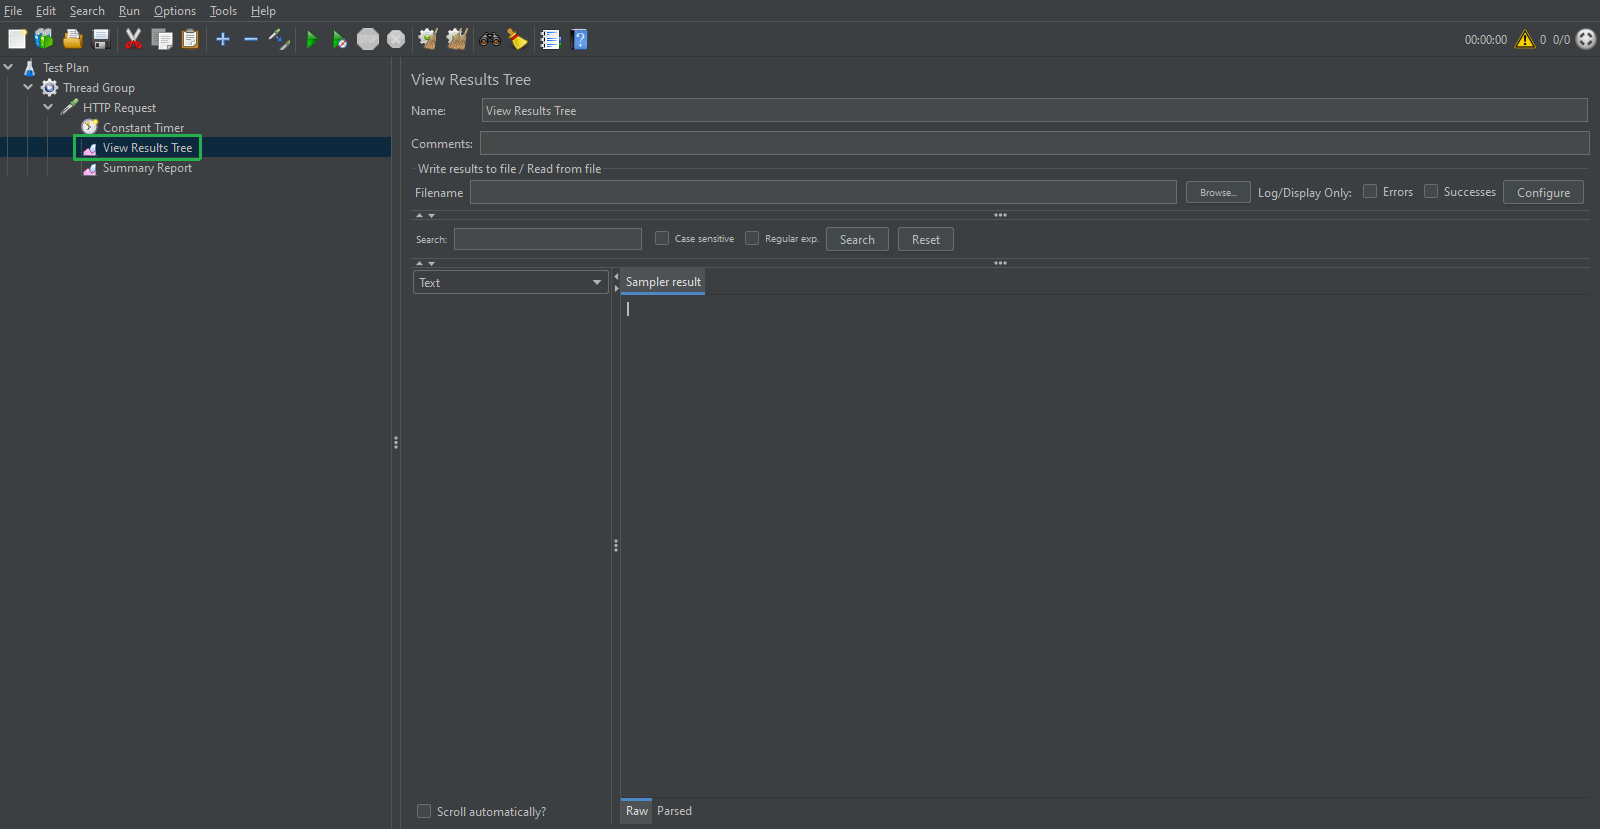The width and height of the screenshot is (1600, 829).
Task: Click the Shutdown round X icon
Action: [396, 39]
